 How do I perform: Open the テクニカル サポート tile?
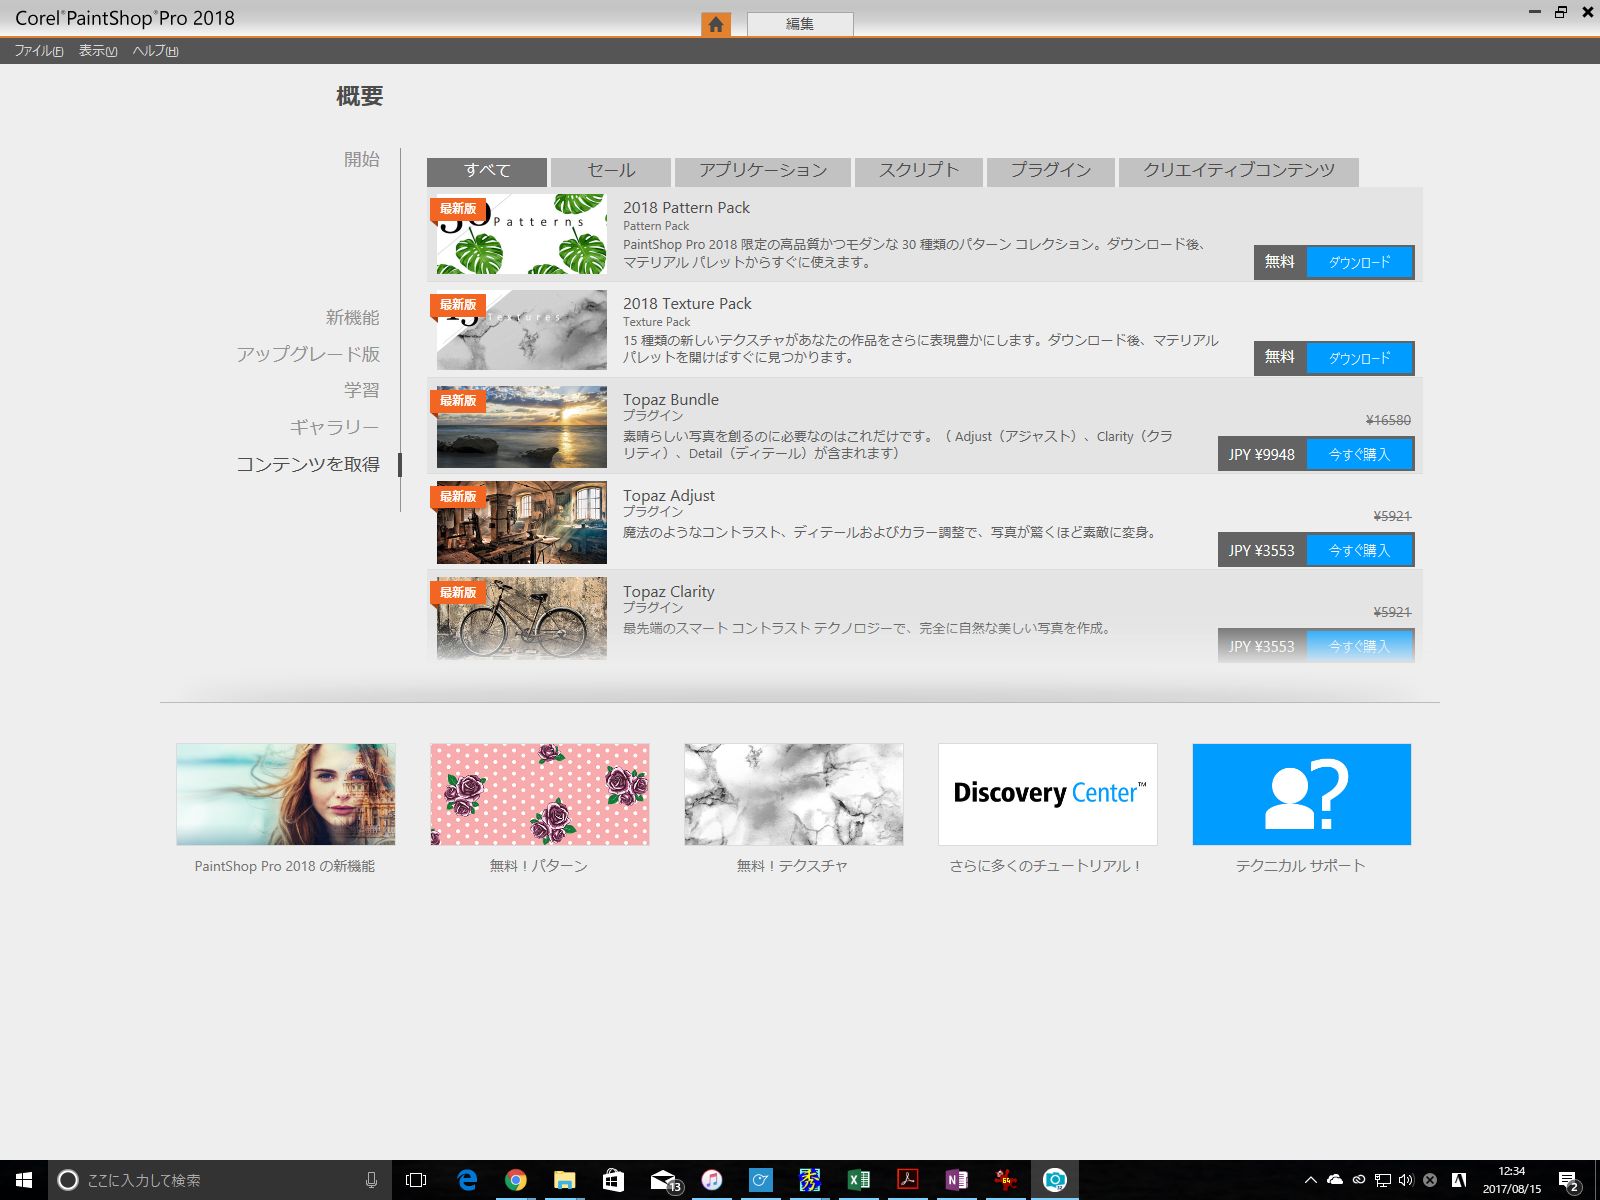point(1302,794)
